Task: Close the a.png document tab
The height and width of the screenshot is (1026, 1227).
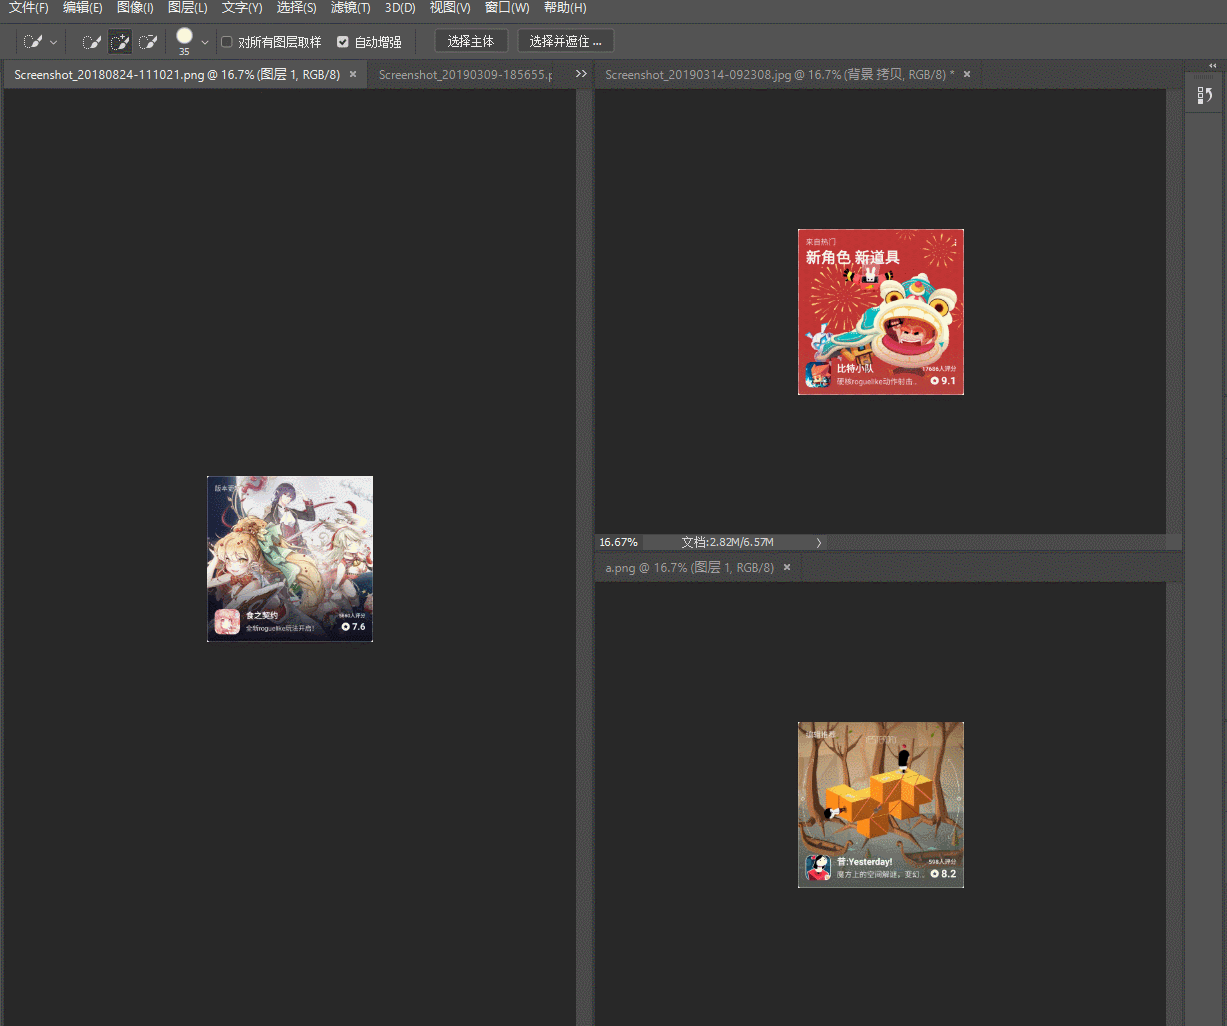Action: tap(787, 568)
